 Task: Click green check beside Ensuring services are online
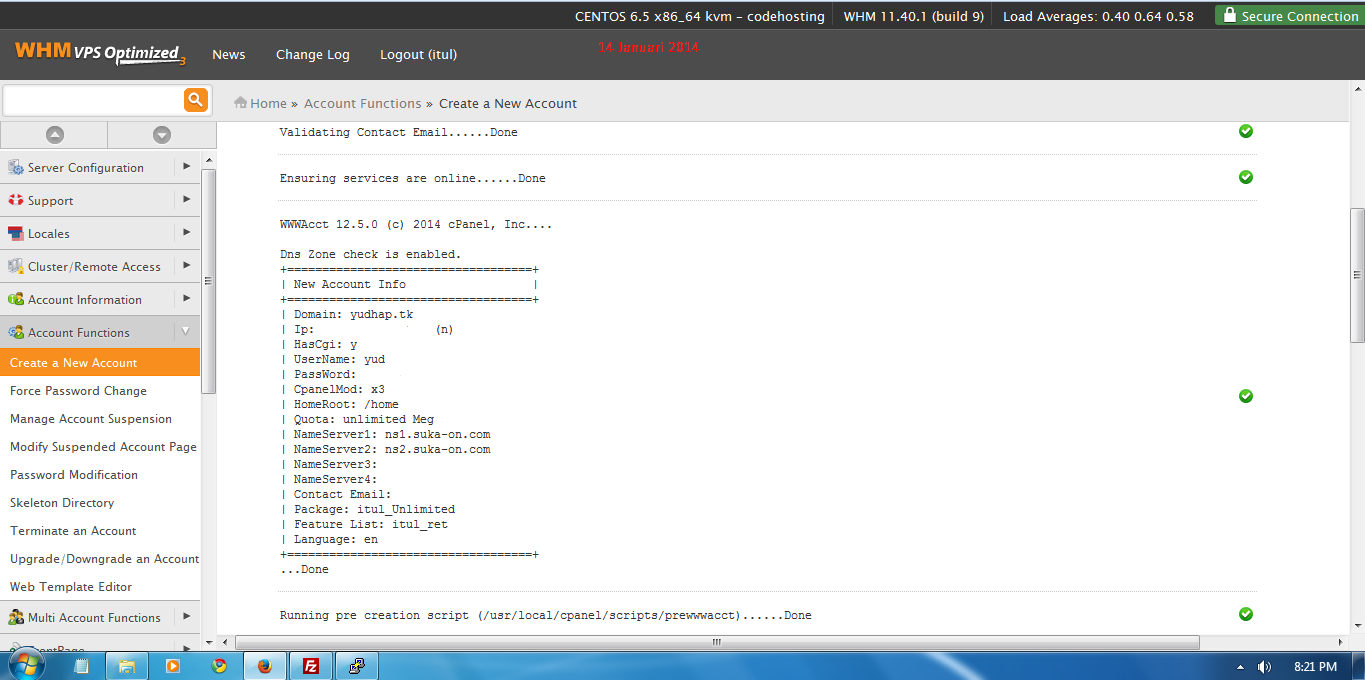point(1246,177)
